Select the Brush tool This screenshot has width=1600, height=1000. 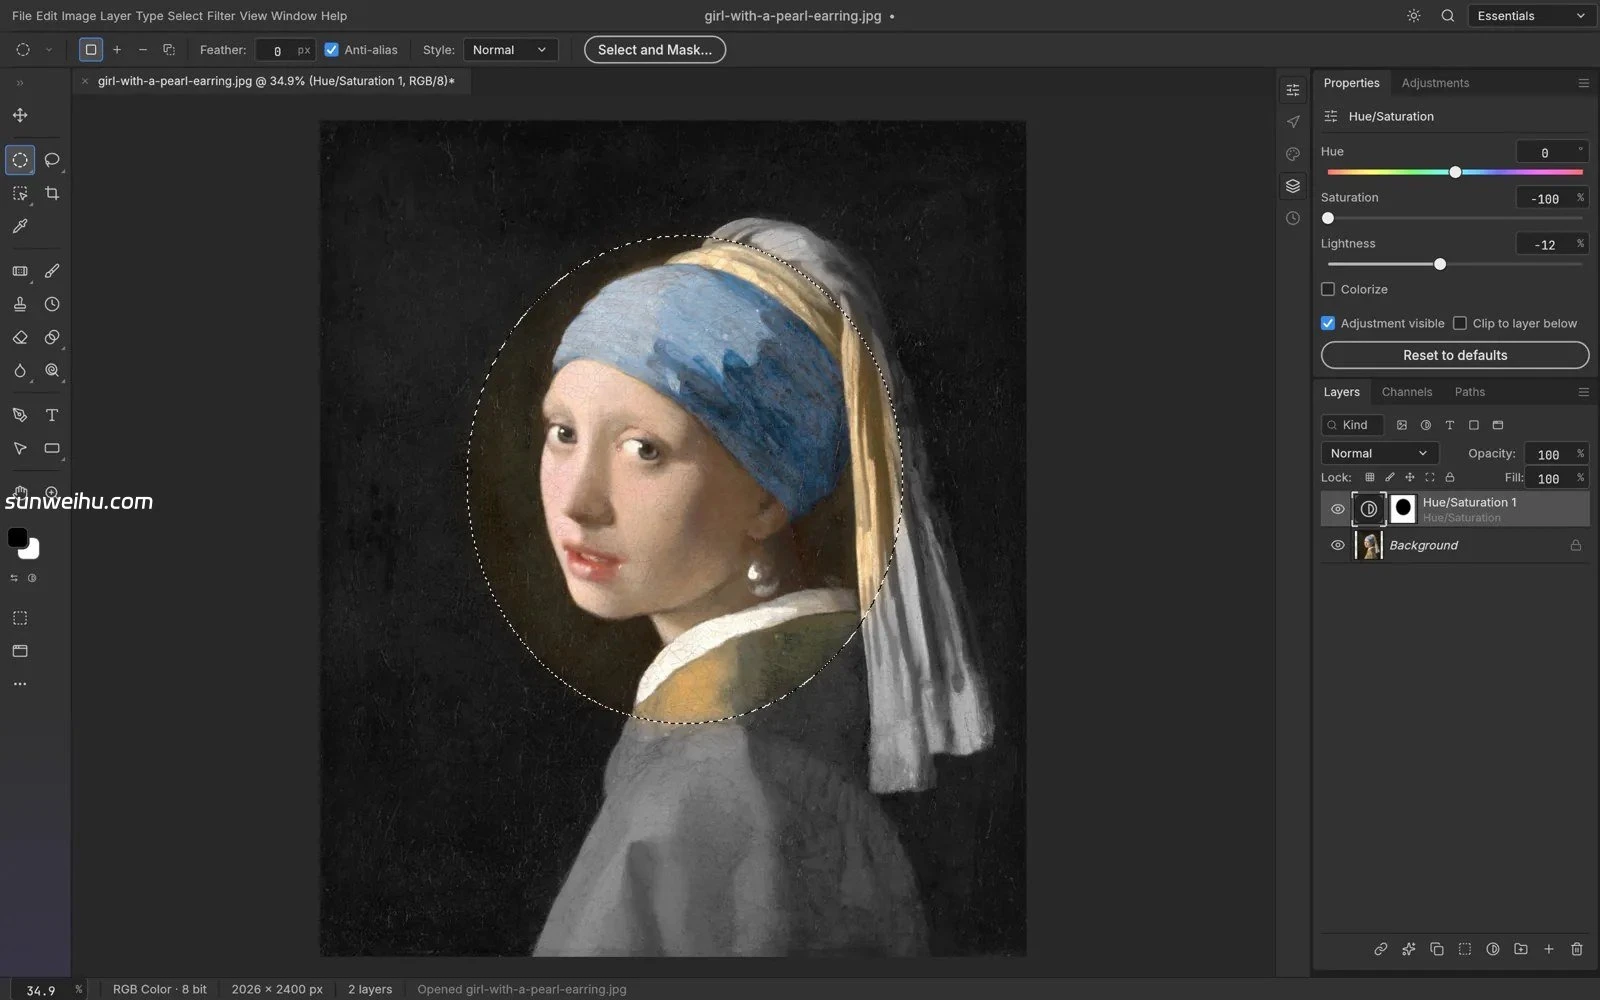tap(52, 271)
